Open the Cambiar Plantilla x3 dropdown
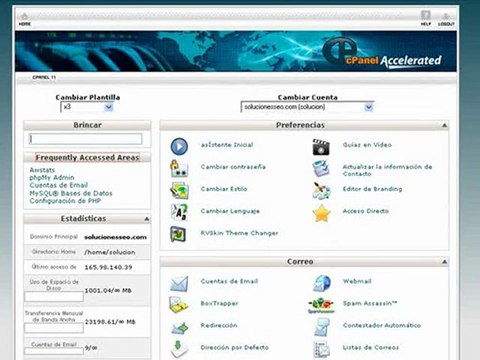 pyautogui.click(x=87, y=107)
